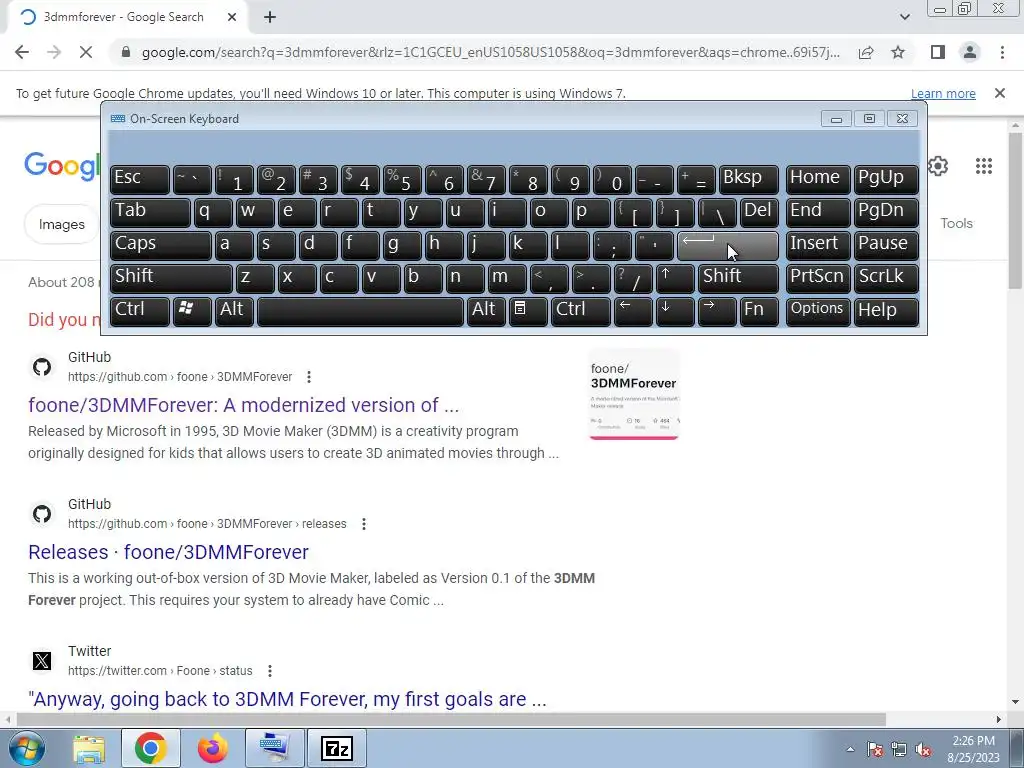1024x768 pixels.
Task: Stop loading the page with the X button
Action: 86,52
